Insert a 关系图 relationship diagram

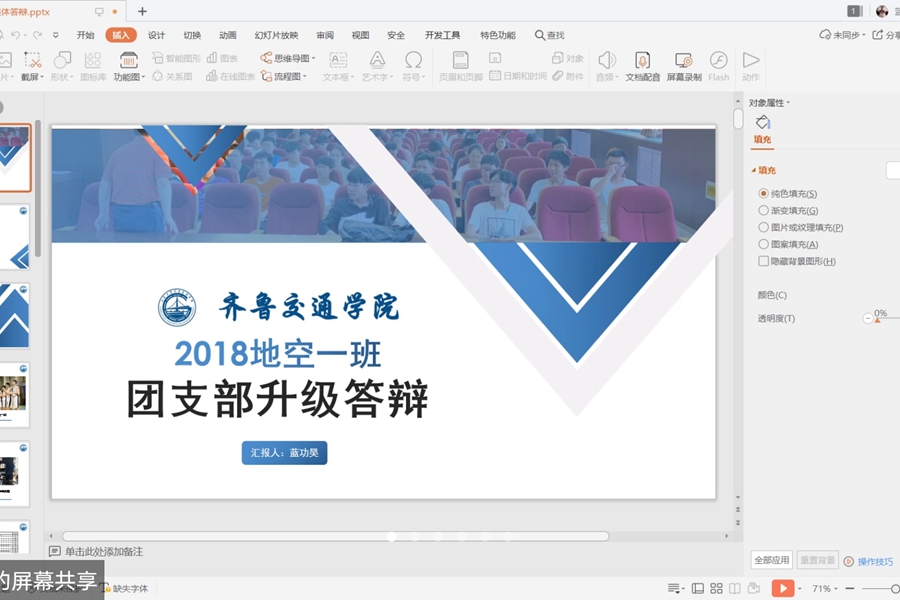click(172, 76)
